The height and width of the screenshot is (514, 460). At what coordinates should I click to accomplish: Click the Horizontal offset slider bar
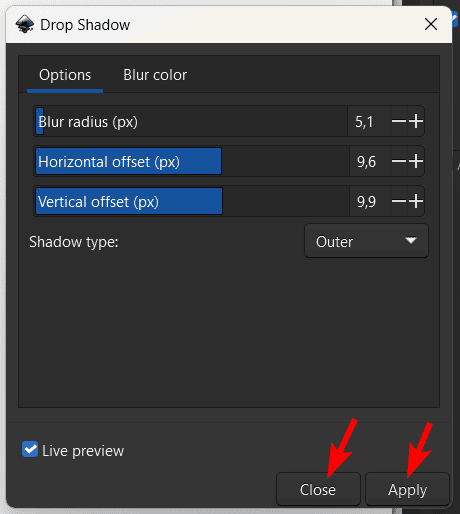(x=192, y=161)
